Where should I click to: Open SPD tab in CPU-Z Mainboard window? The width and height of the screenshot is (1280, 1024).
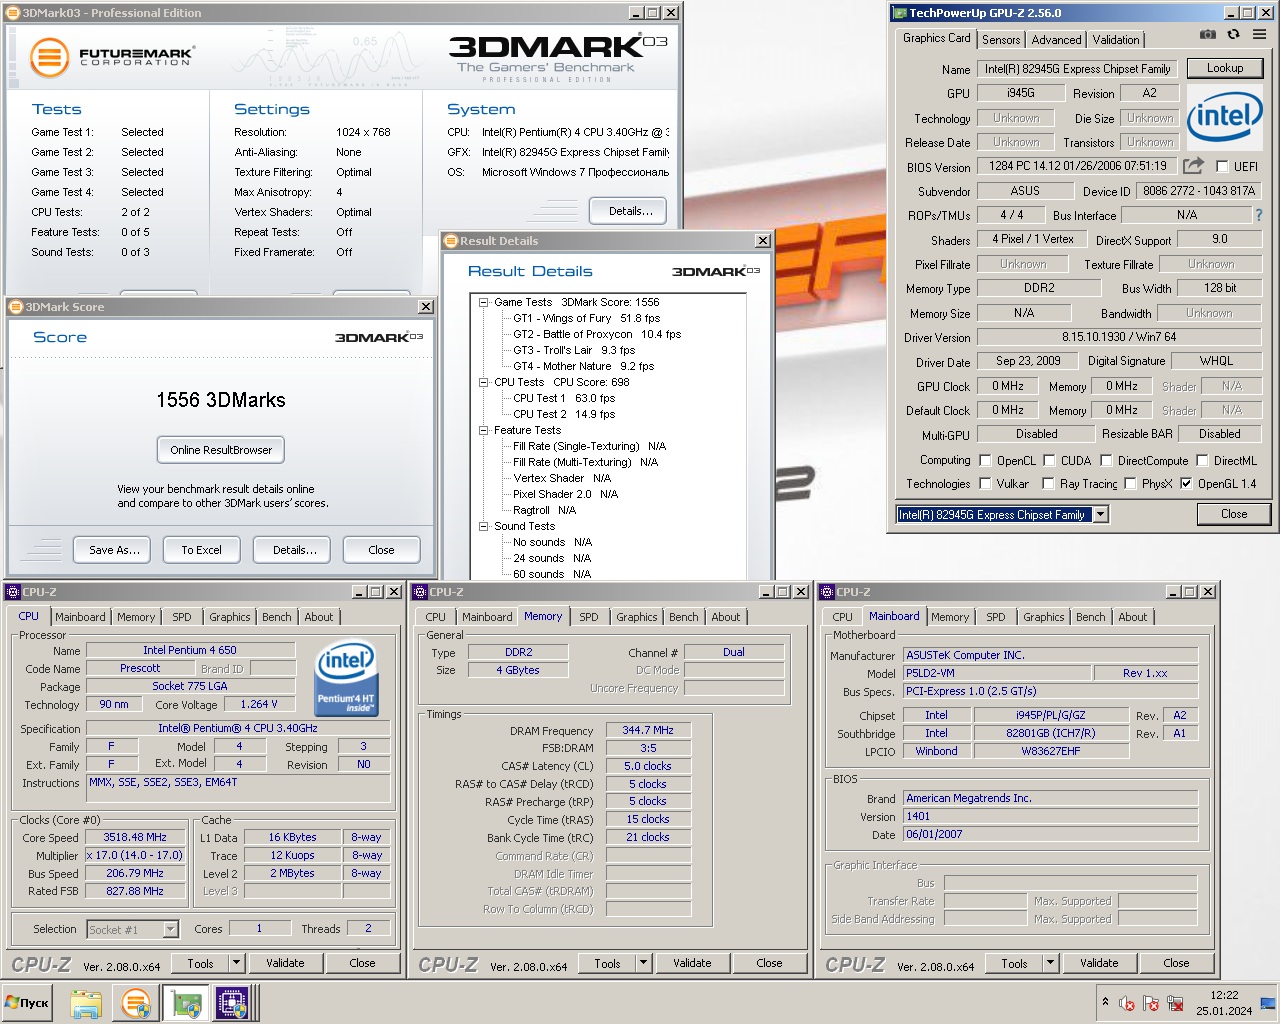pos(996,617)
